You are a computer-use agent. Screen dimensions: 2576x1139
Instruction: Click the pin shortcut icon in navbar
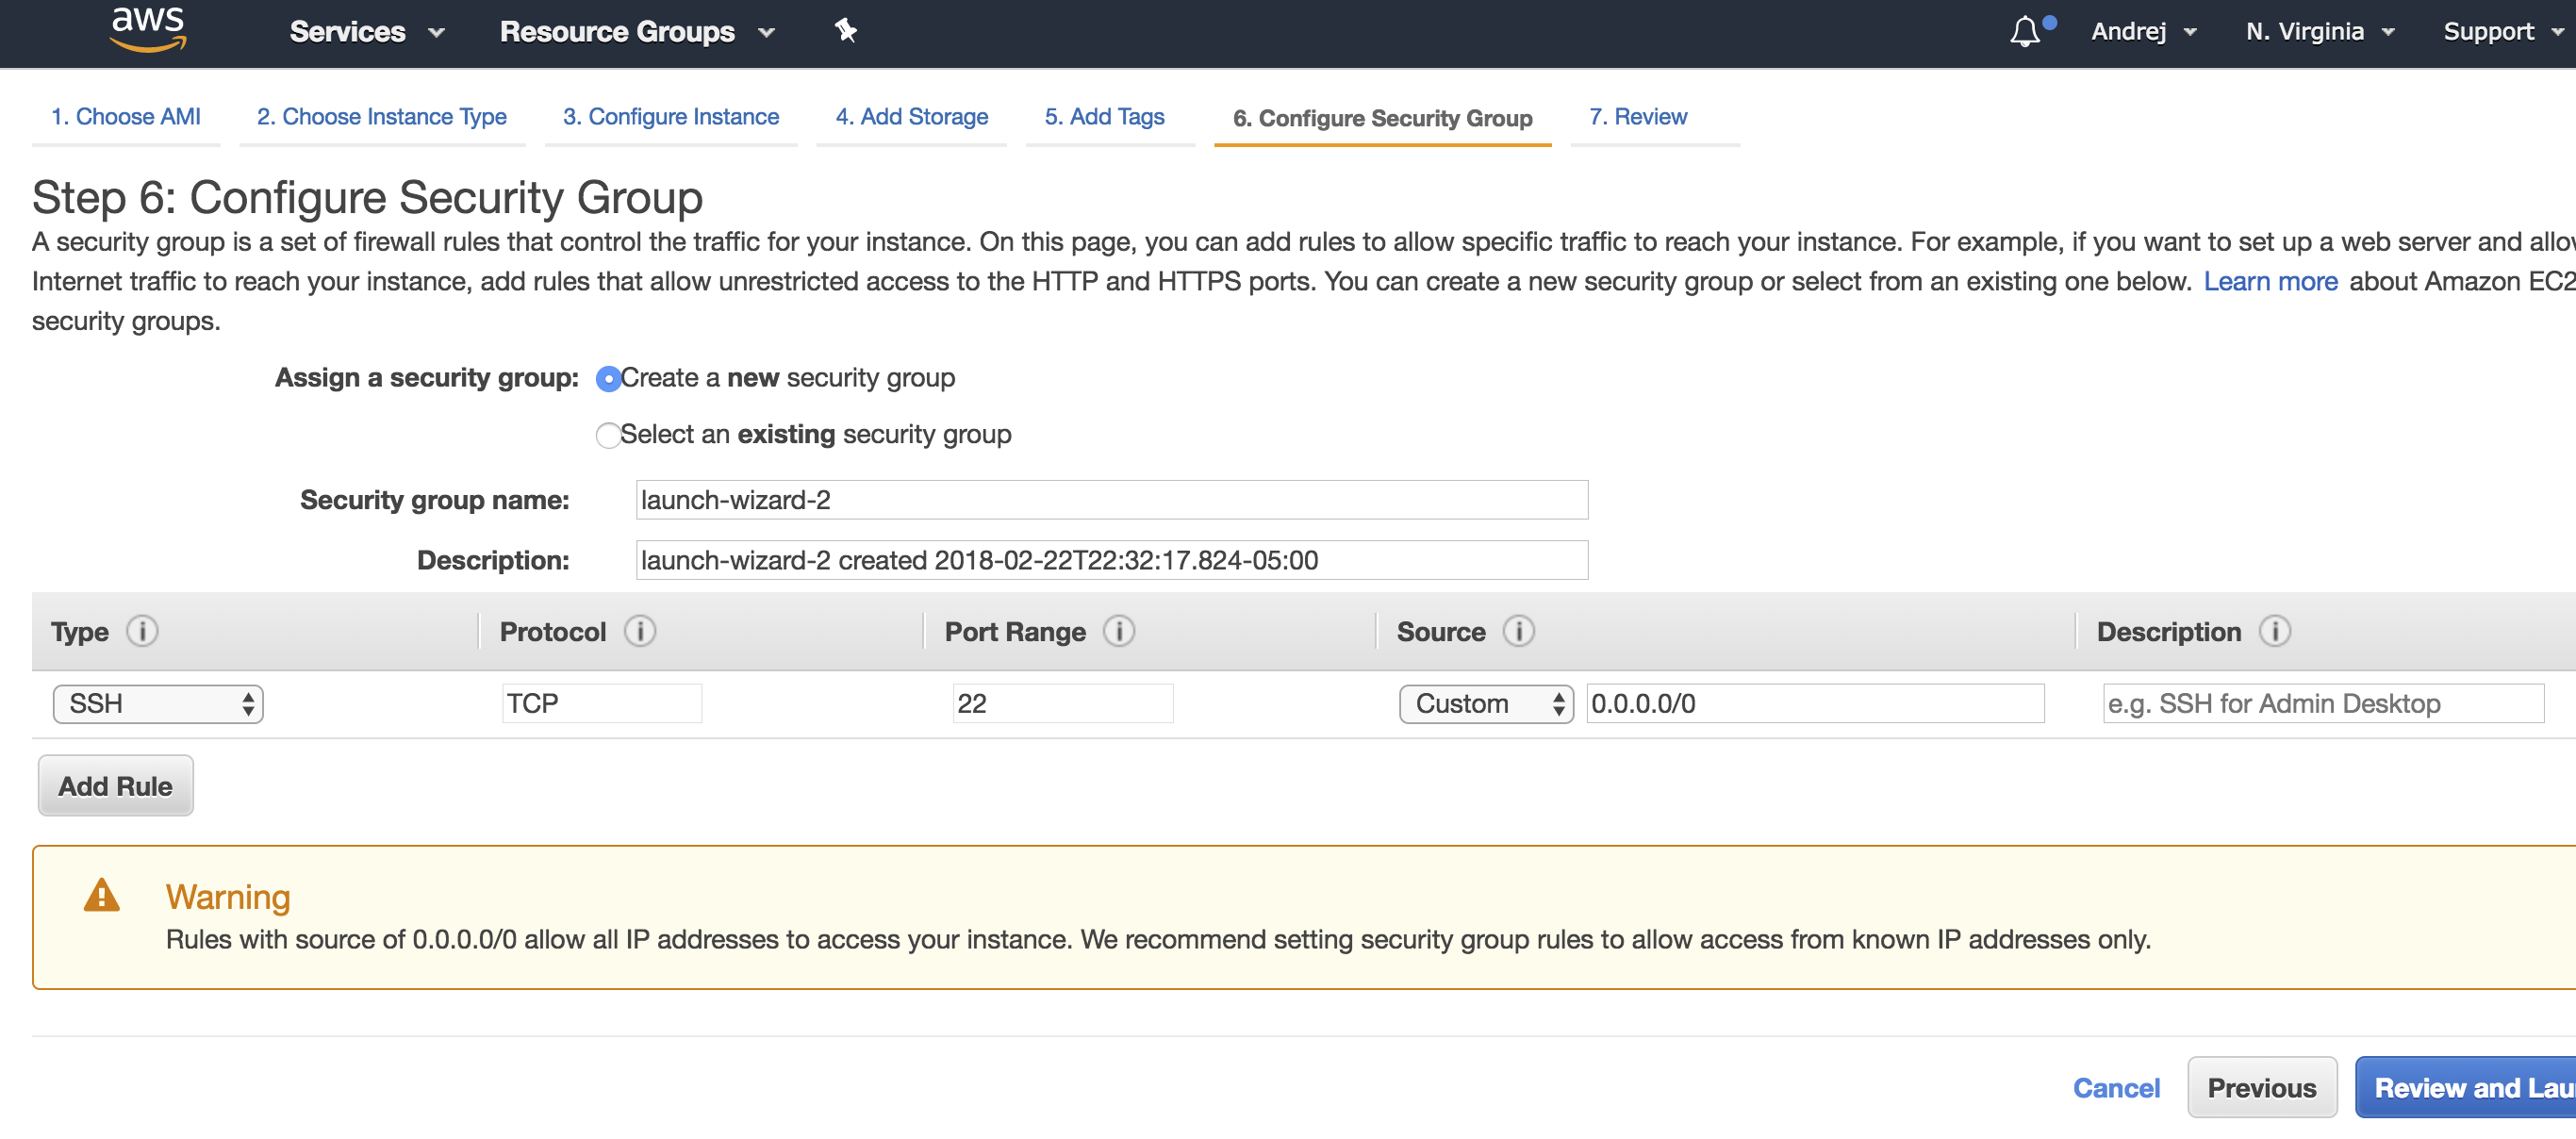[846, 31]
